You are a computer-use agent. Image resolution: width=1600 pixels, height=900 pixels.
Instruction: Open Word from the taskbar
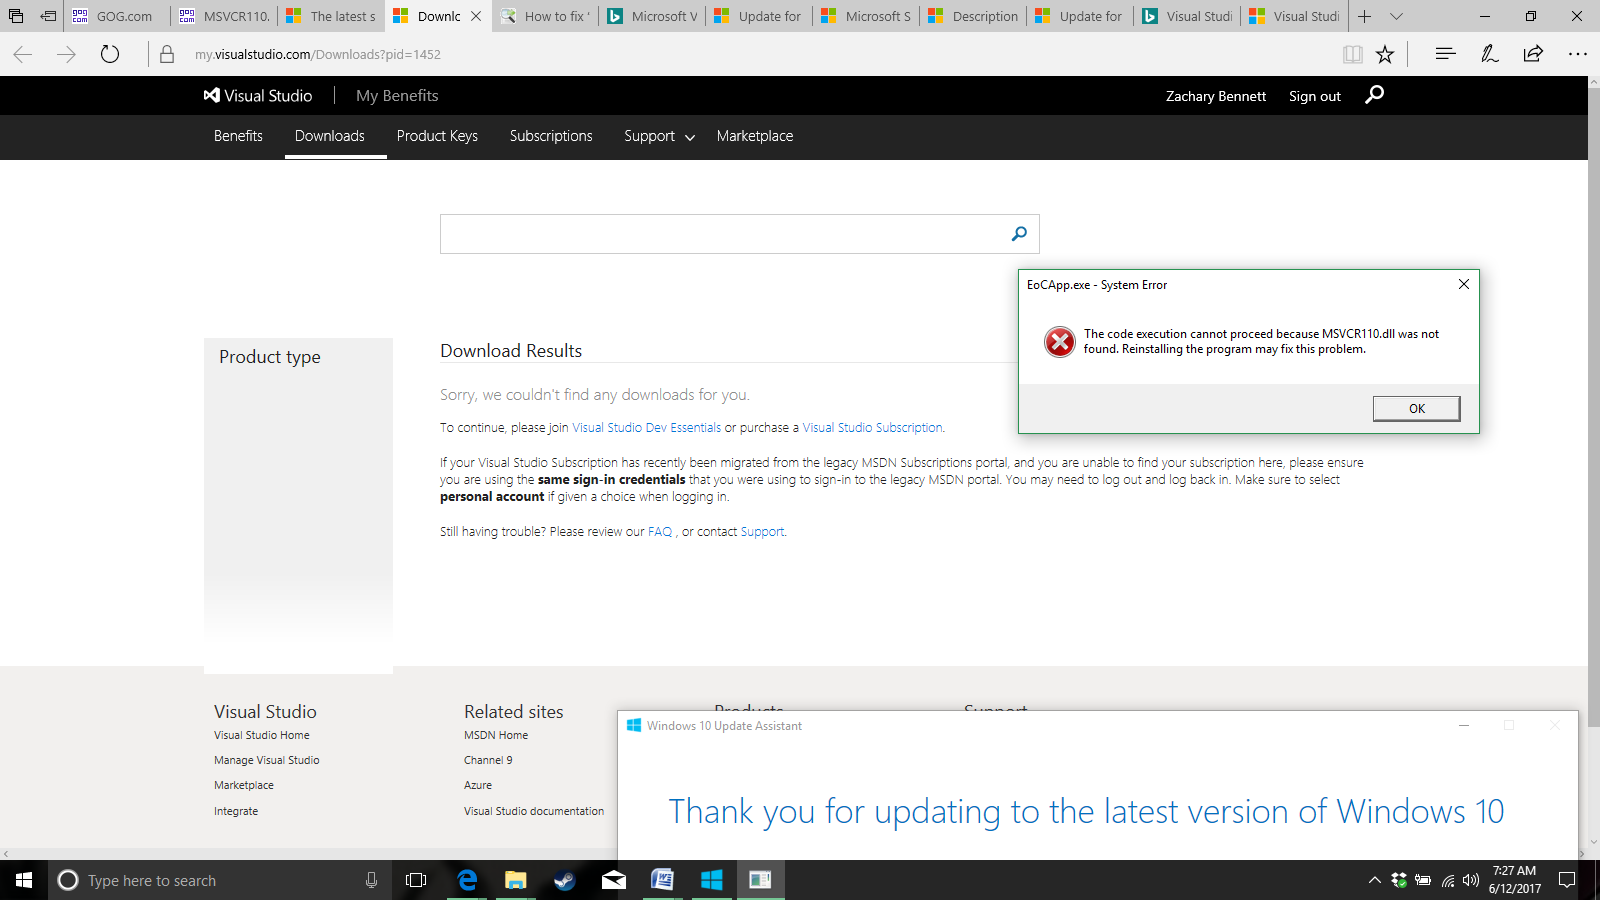tap(662, 880)
